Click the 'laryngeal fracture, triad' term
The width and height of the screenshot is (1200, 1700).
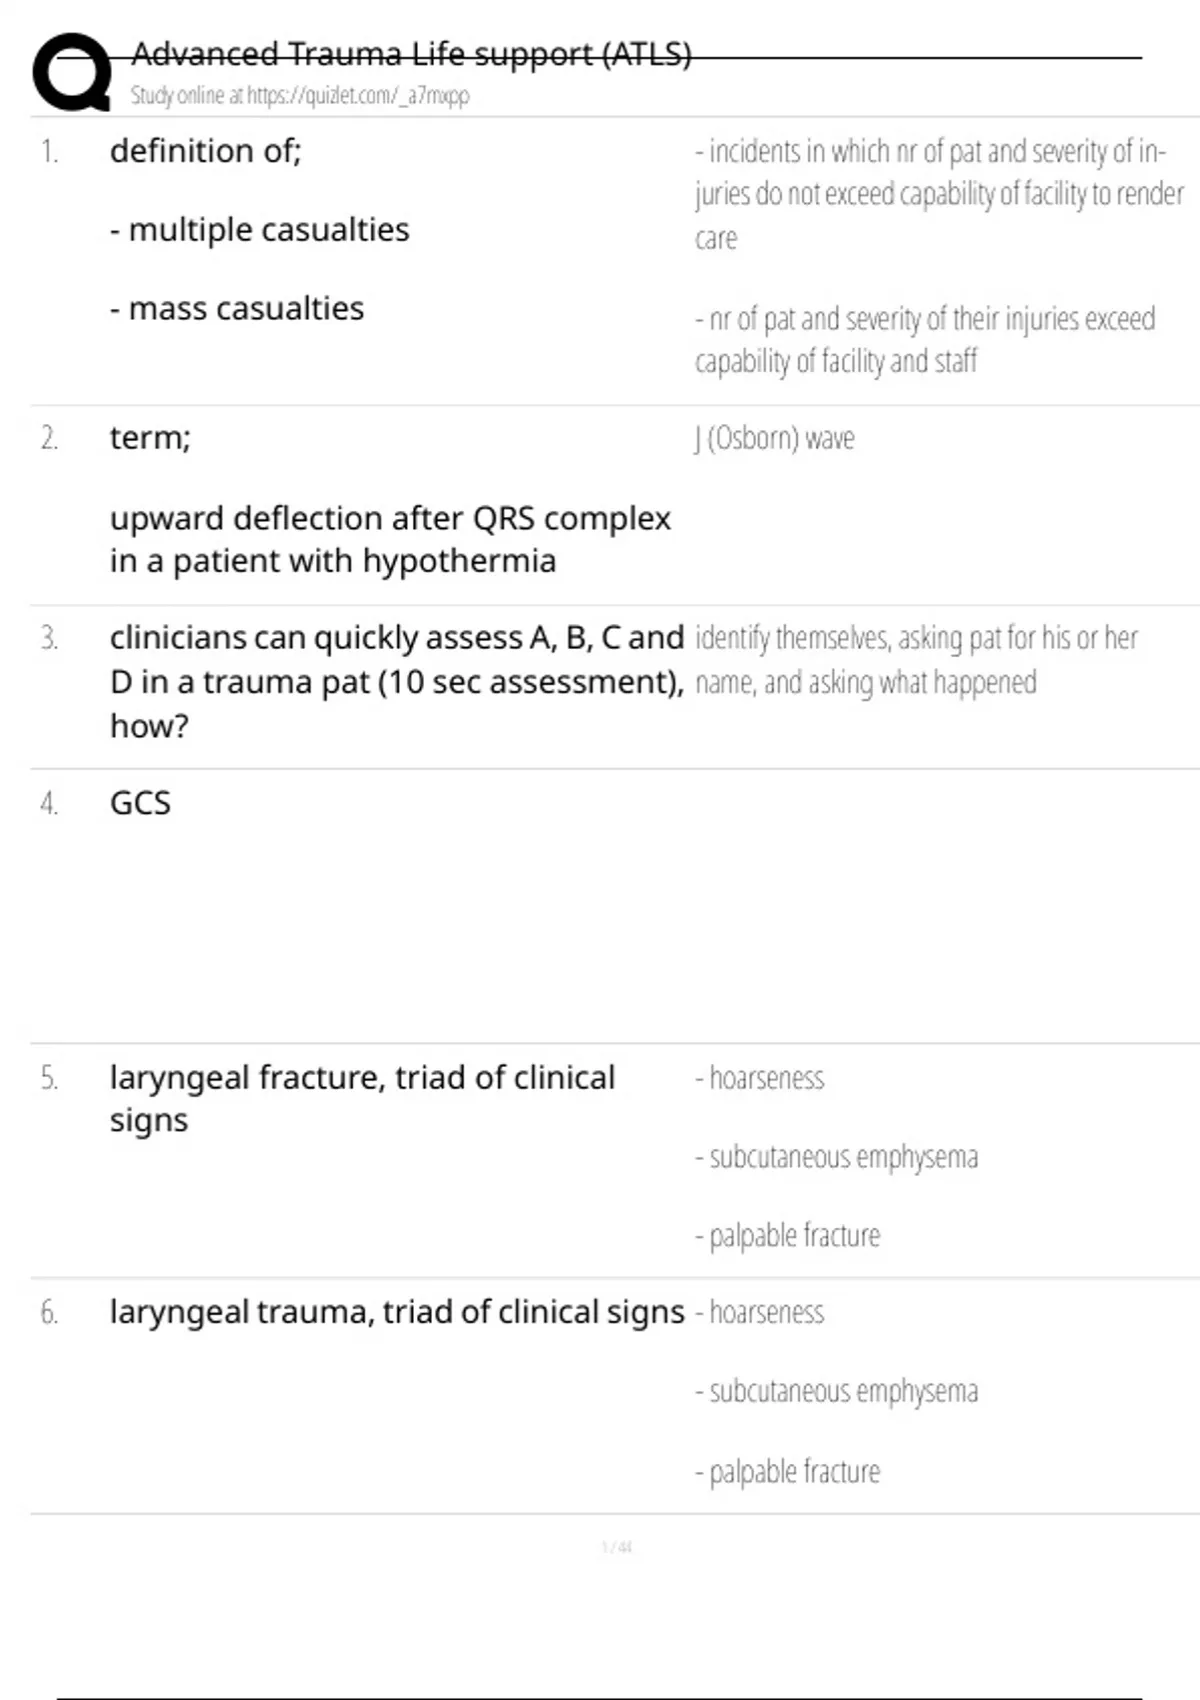tap(362, 1078)
